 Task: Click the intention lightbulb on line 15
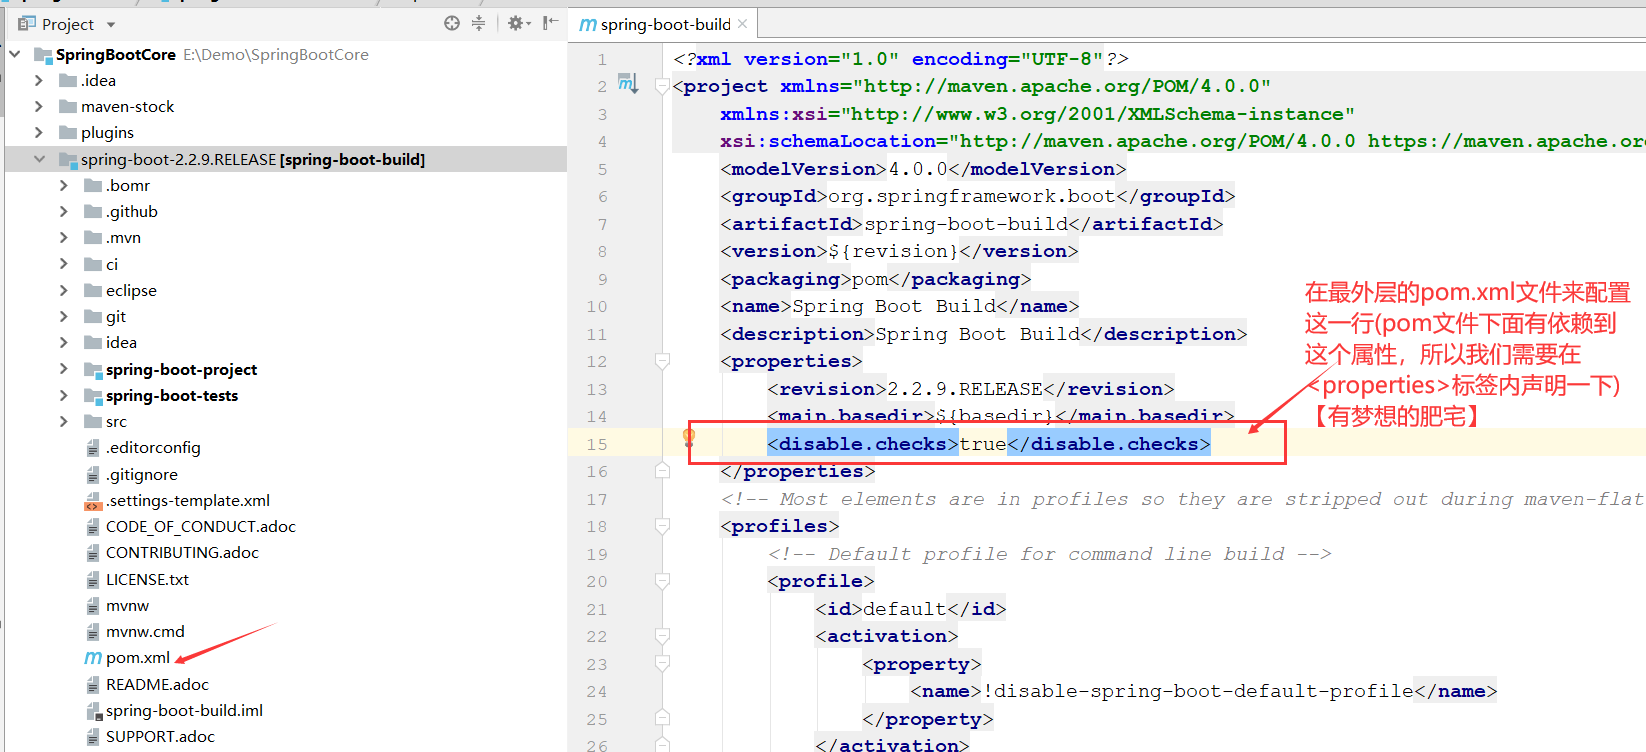coord(688,436)
